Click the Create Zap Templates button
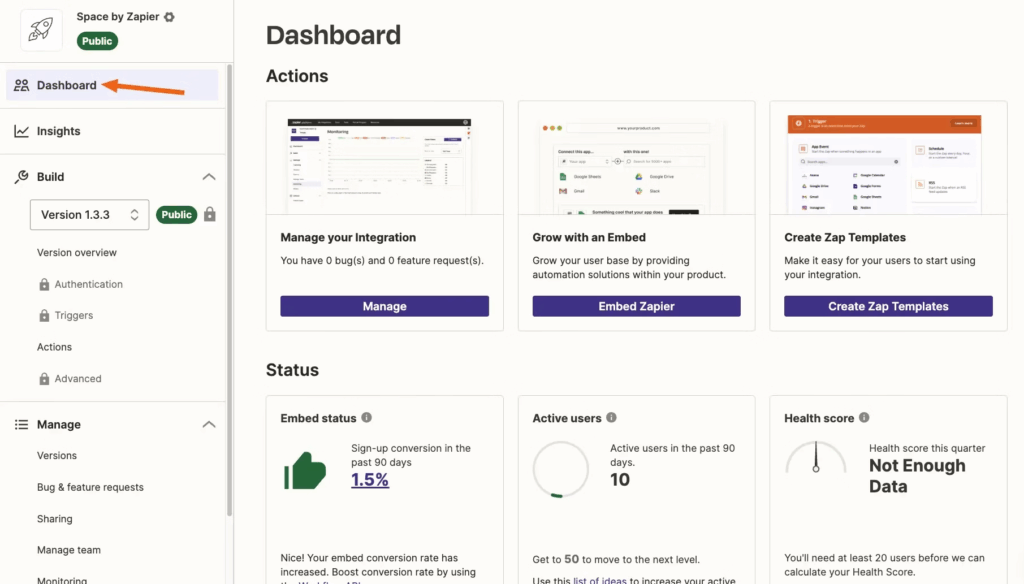 887,306
